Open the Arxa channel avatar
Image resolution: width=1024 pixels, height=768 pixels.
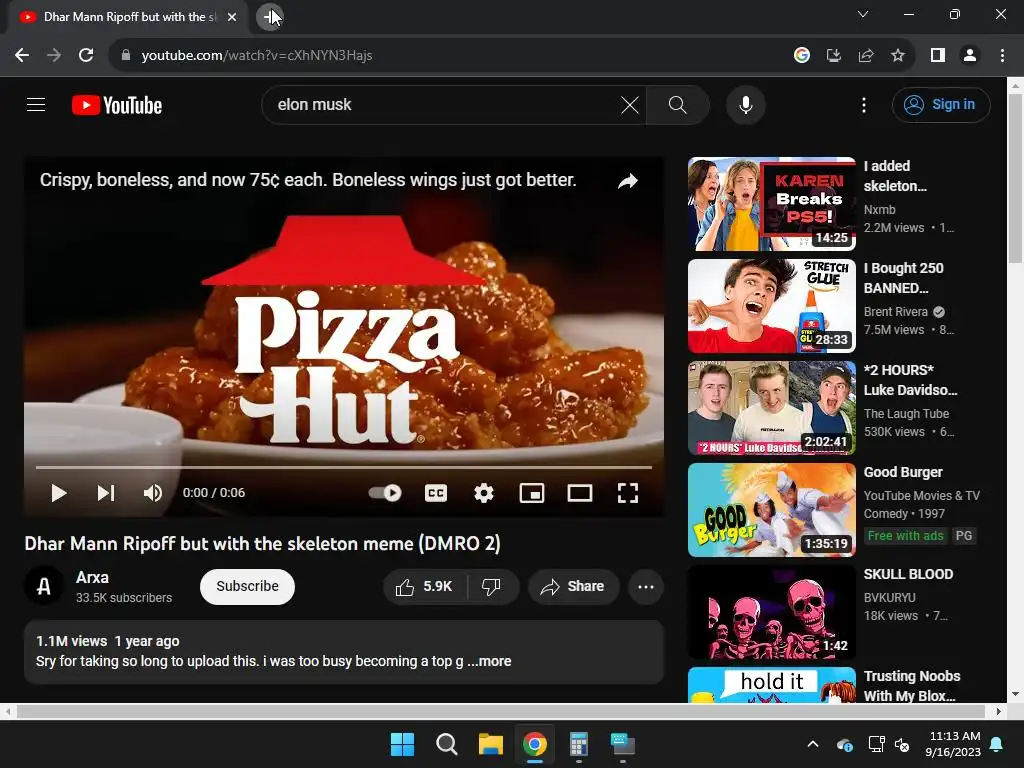(x=44, y=586)
